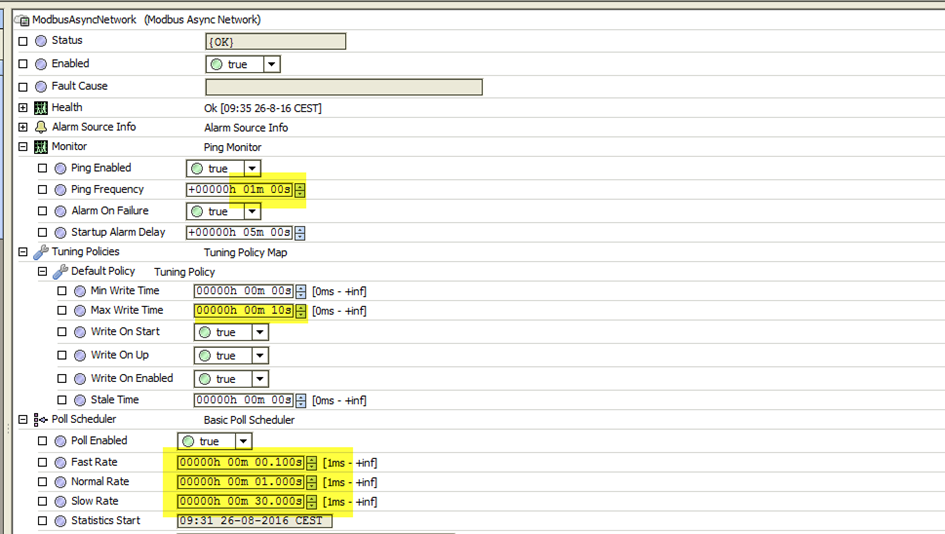Open the Ping Enabled dropdown
945x534 pixels.
coord(253,169)
